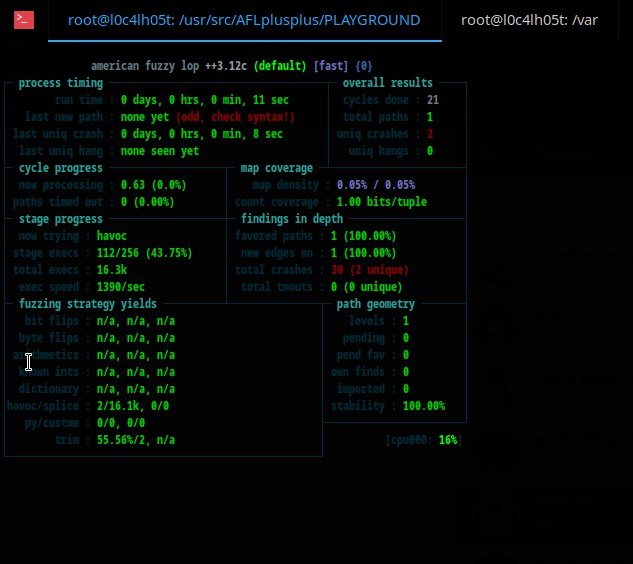Click map density value '0.05% / 0.05%'
The image size is (633, 564).
coord(376,185)
